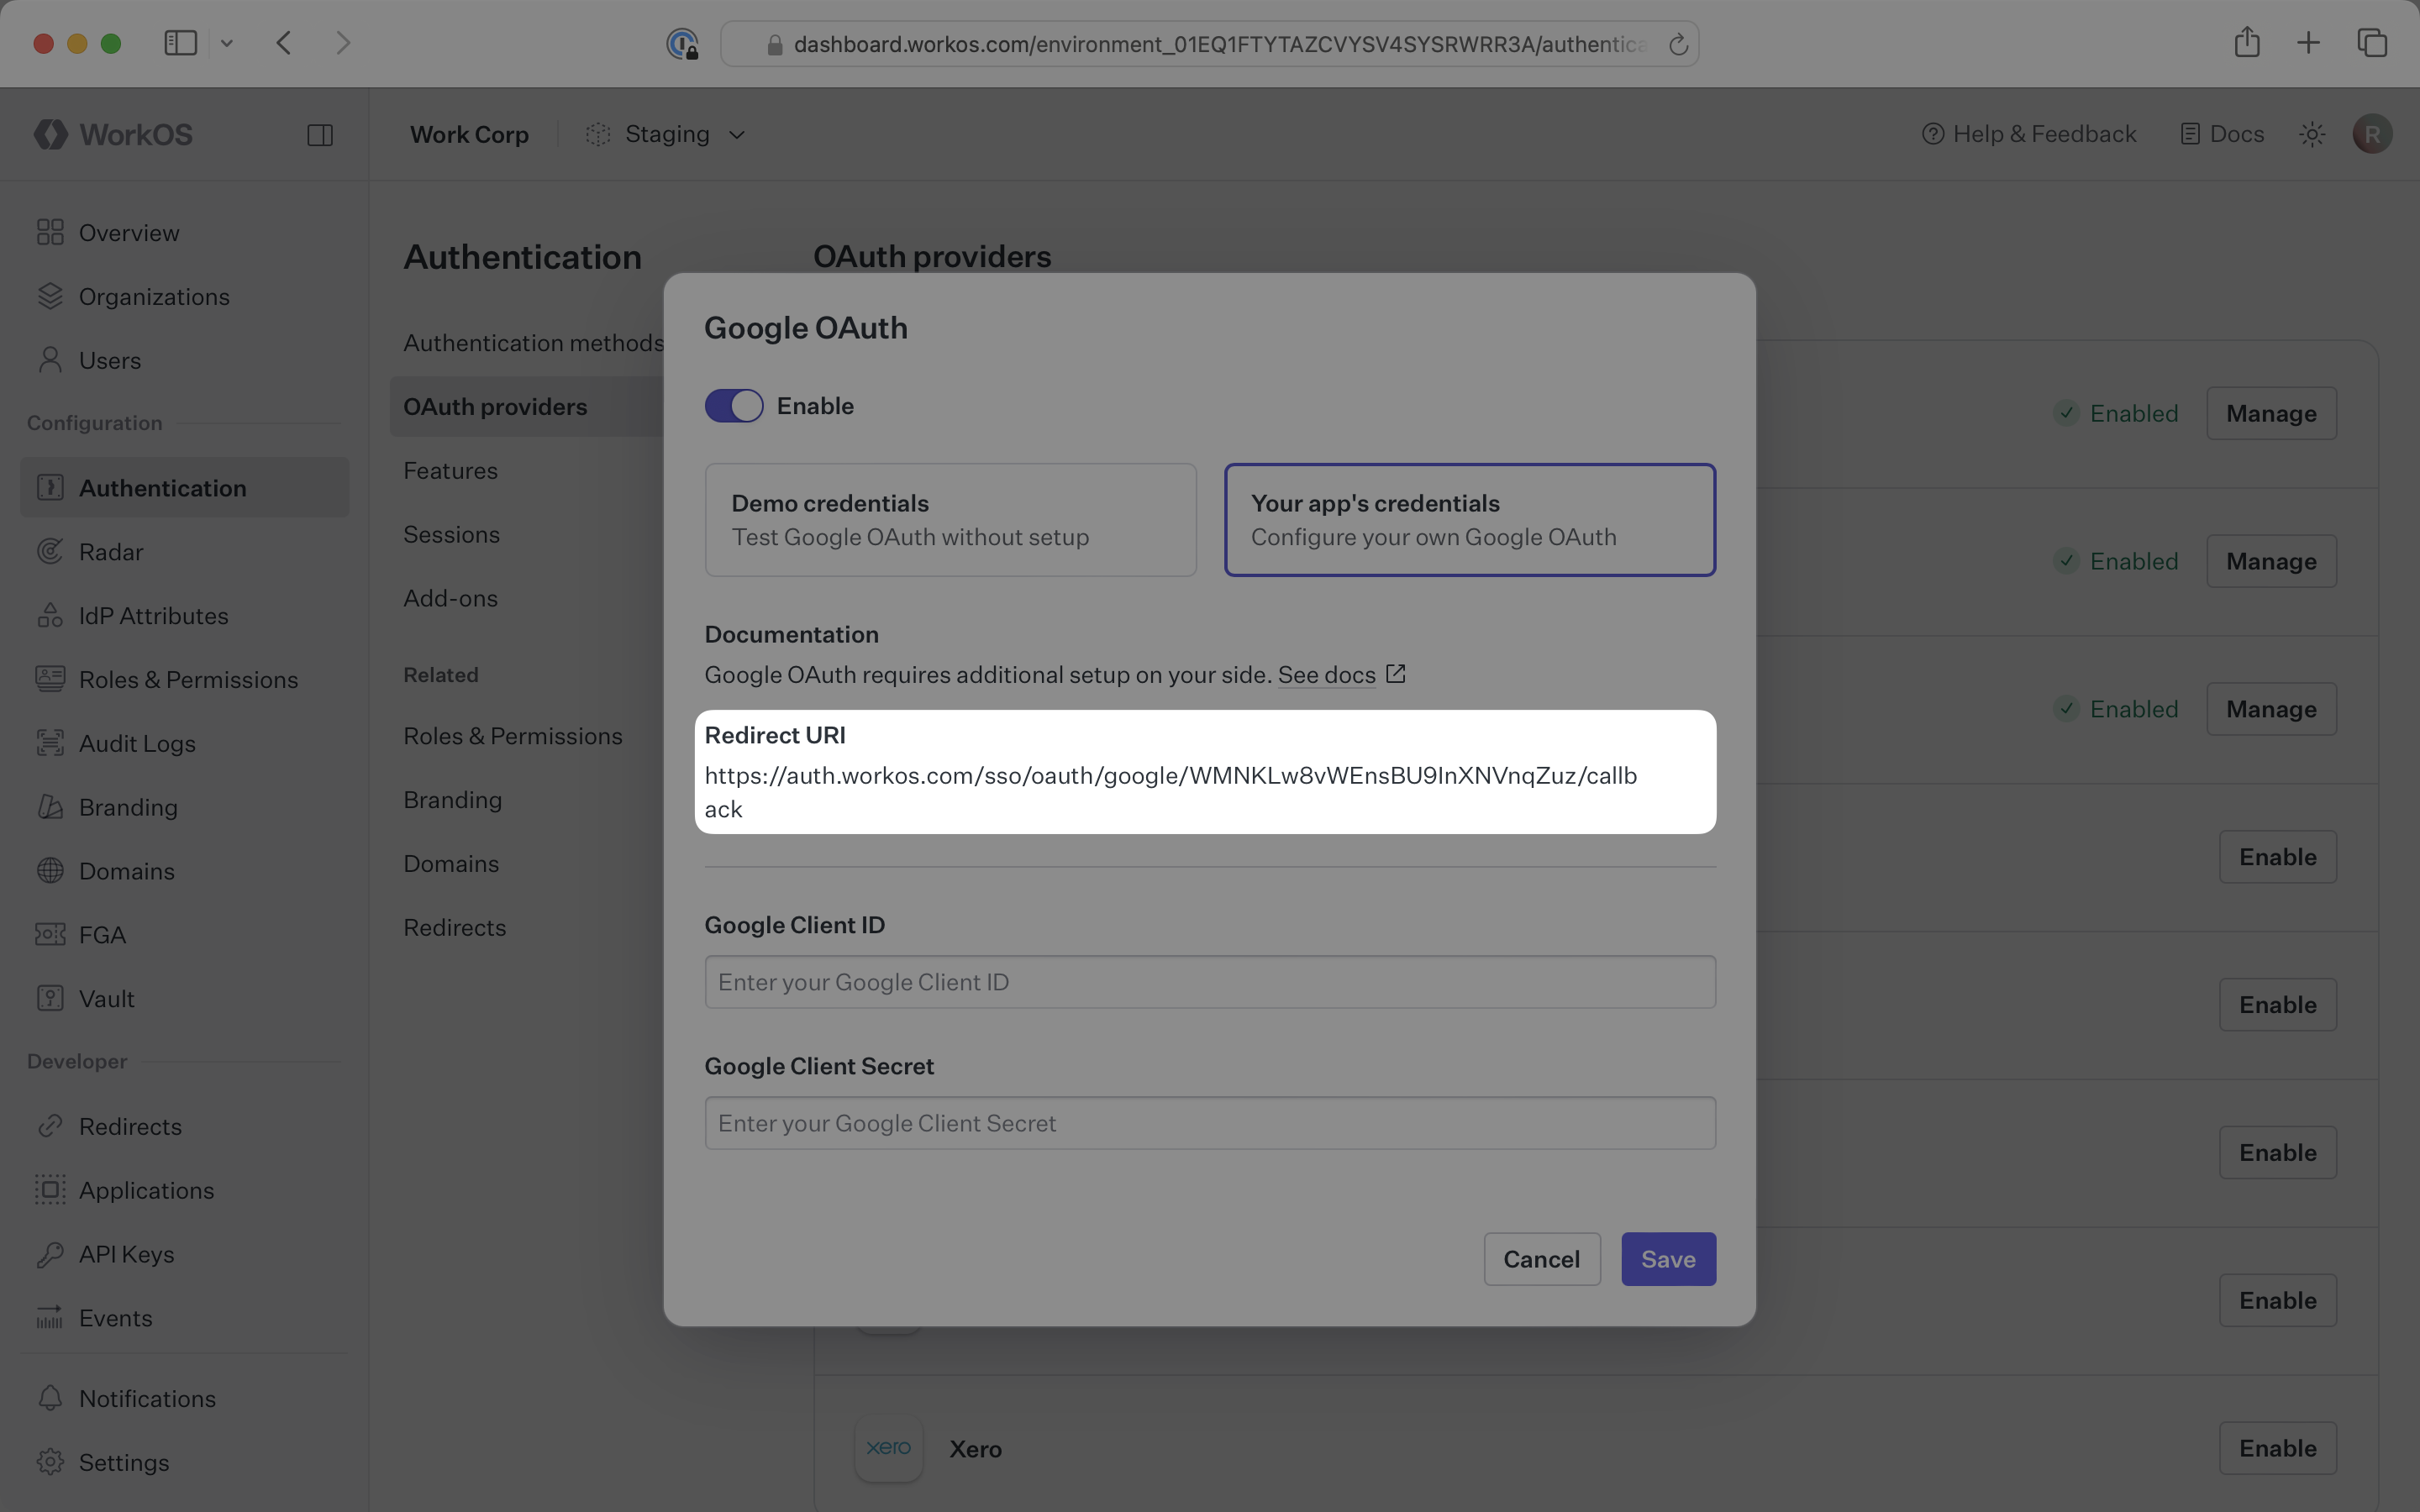Expand the browser sidebar options chevron
Viewport: 2420px width, 1512px height.
tap(227, 42)
